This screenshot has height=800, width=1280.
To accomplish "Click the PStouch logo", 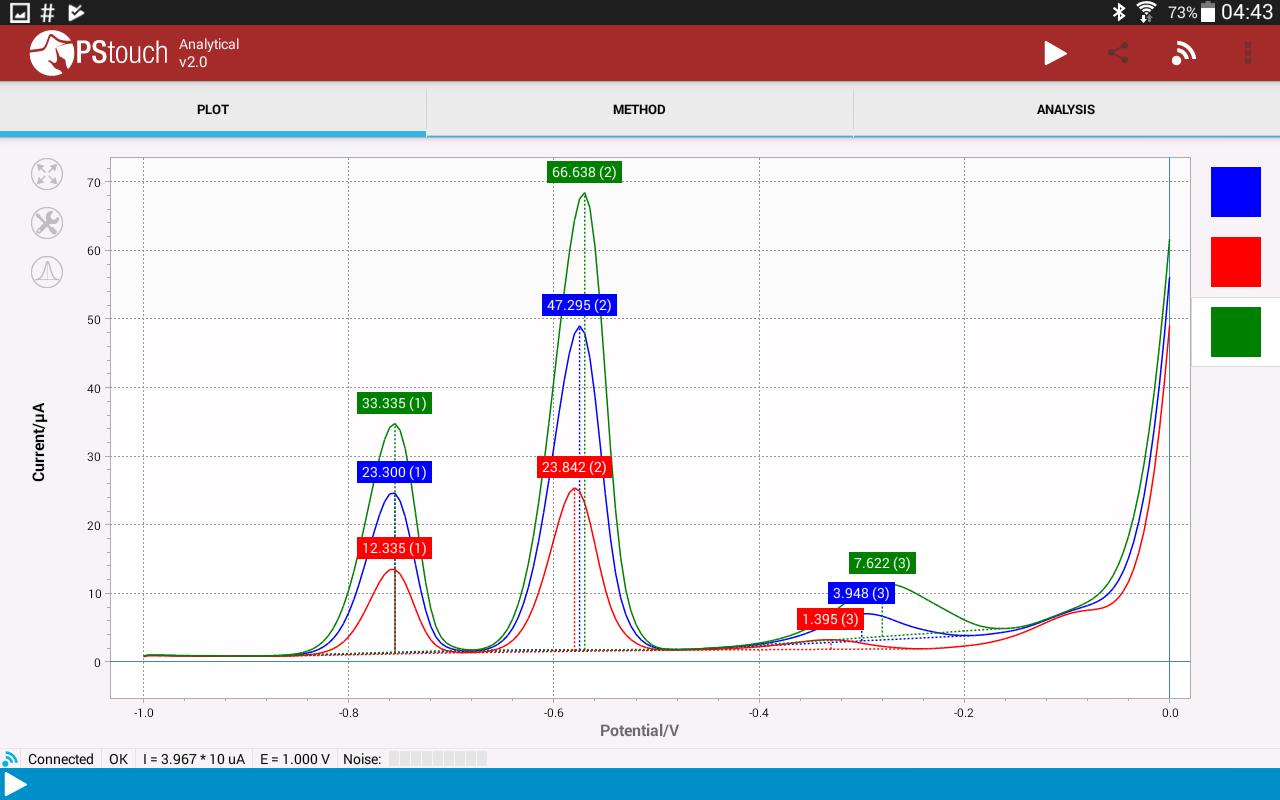I will pyautogui.click(x=98, y=53).
